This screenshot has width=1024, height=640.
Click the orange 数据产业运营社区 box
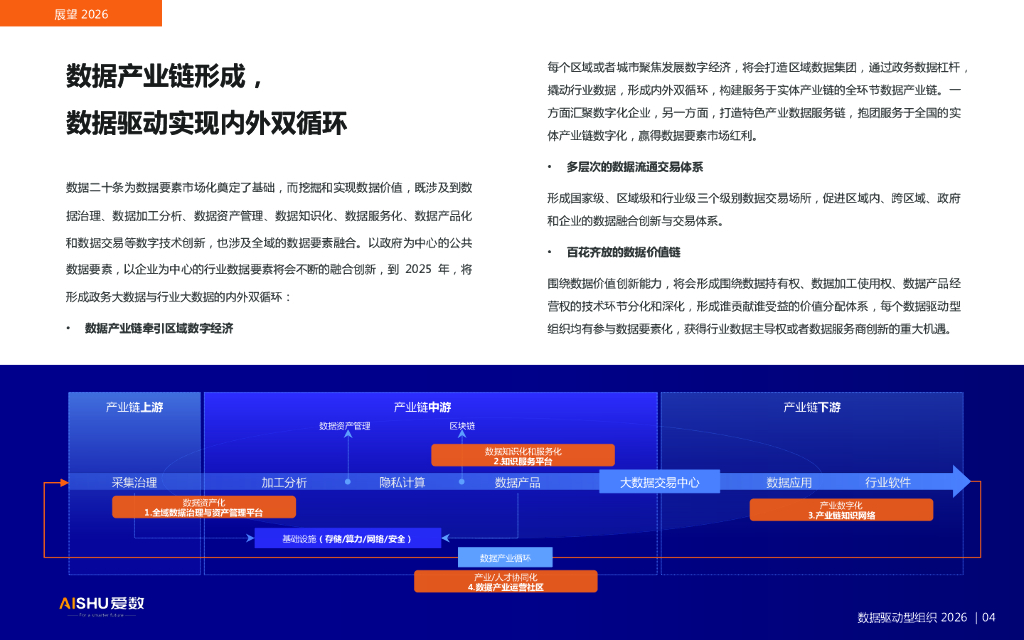click(505, 581)
